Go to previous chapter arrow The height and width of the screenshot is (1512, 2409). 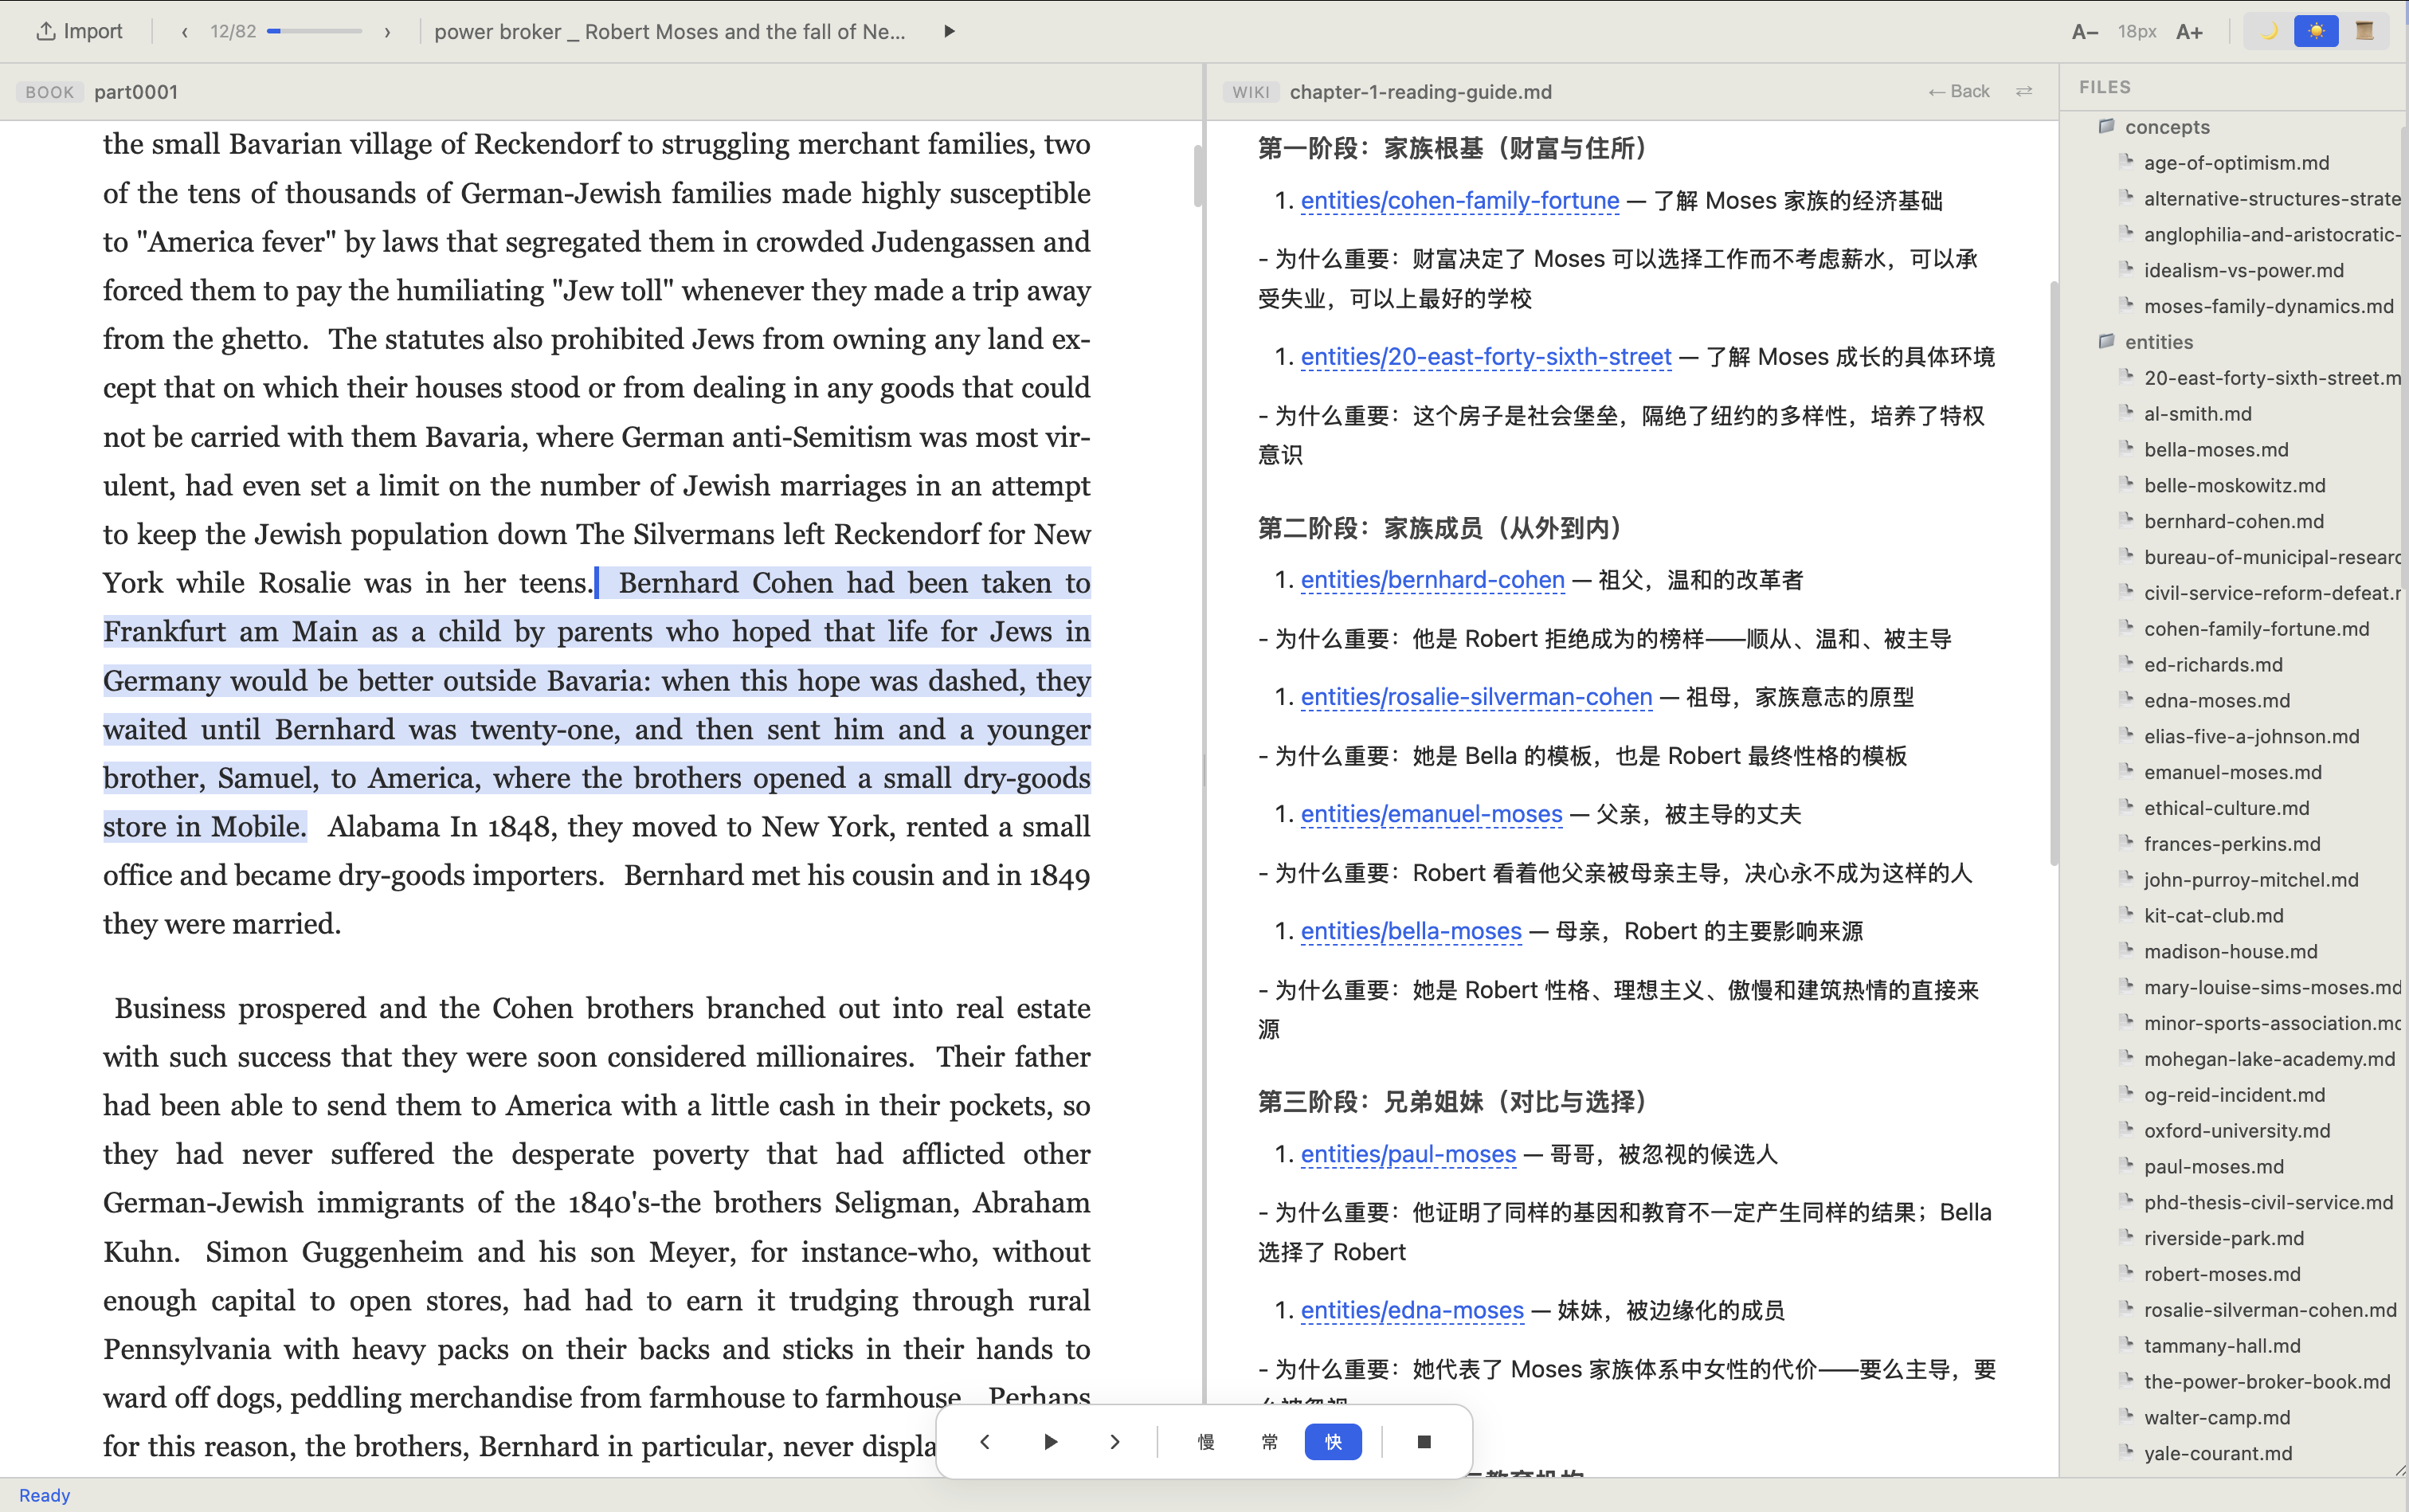185,32
